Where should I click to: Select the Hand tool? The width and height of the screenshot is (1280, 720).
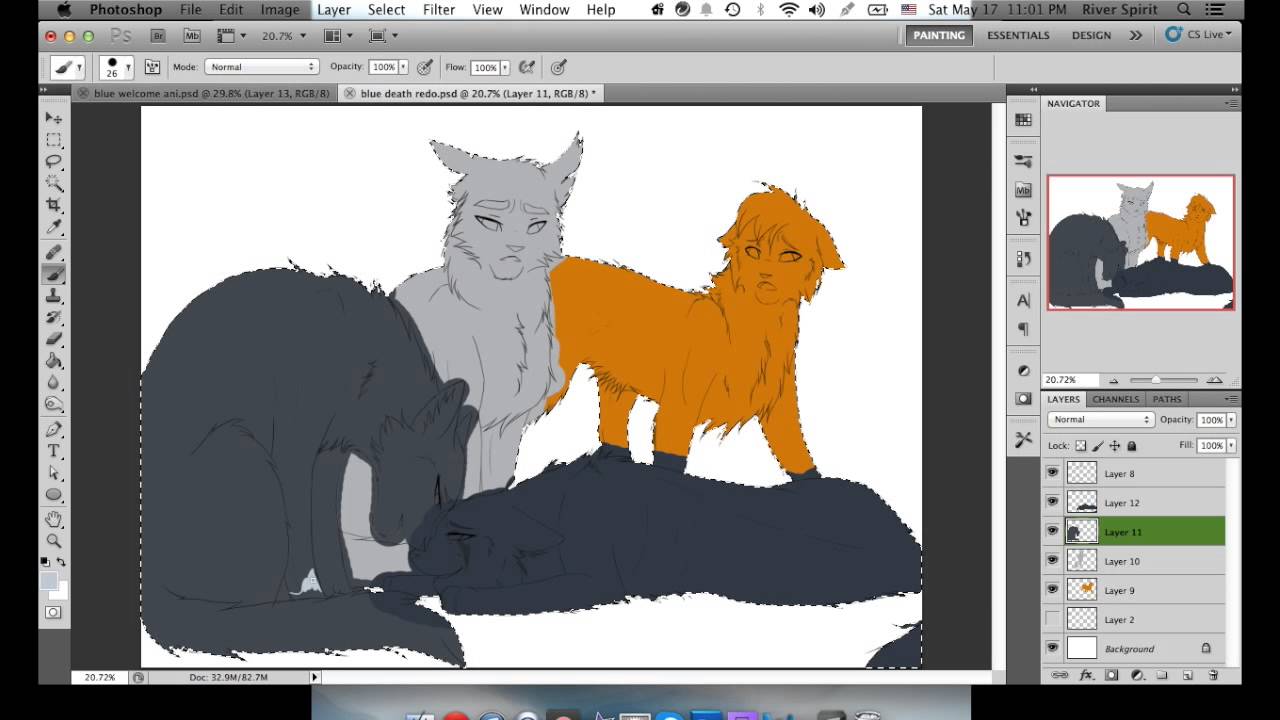click(54, 519)
